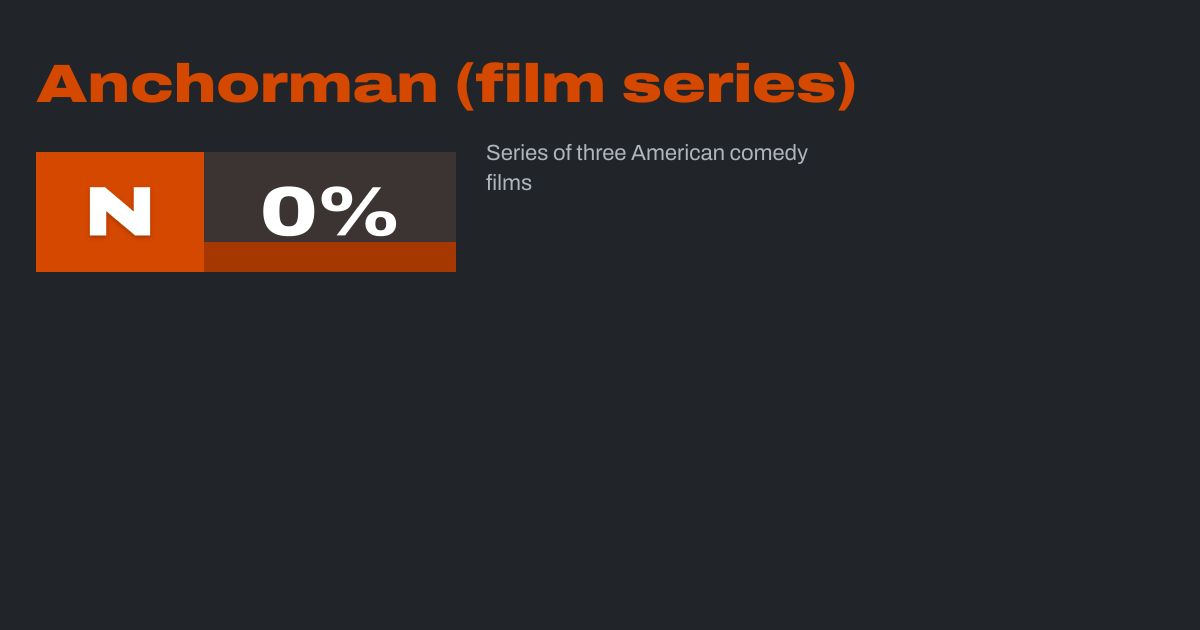The width and height of the screenshot is (1200, 630).
Task: Select the 0% score box
Action: coord(329,211)
